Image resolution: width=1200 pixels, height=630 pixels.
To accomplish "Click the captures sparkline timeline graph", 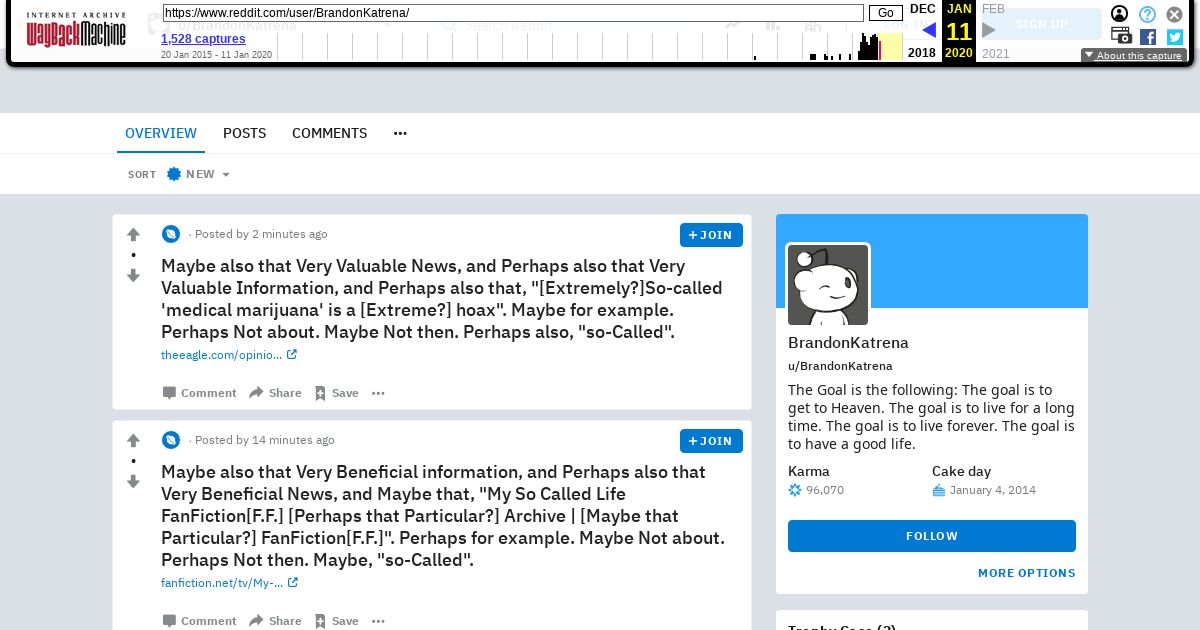I will click(x=590, y=47).
